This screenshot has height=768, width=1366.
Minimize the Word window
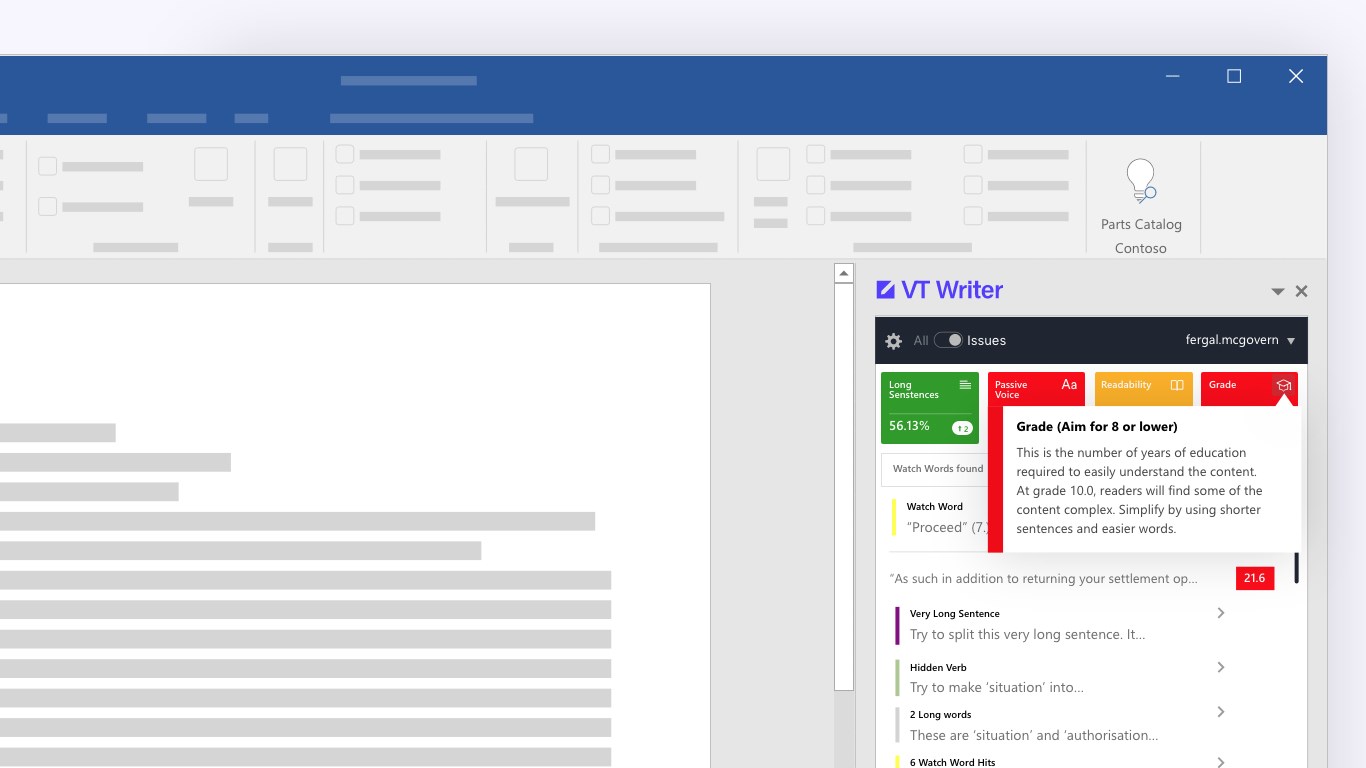tap(1172, 76)
